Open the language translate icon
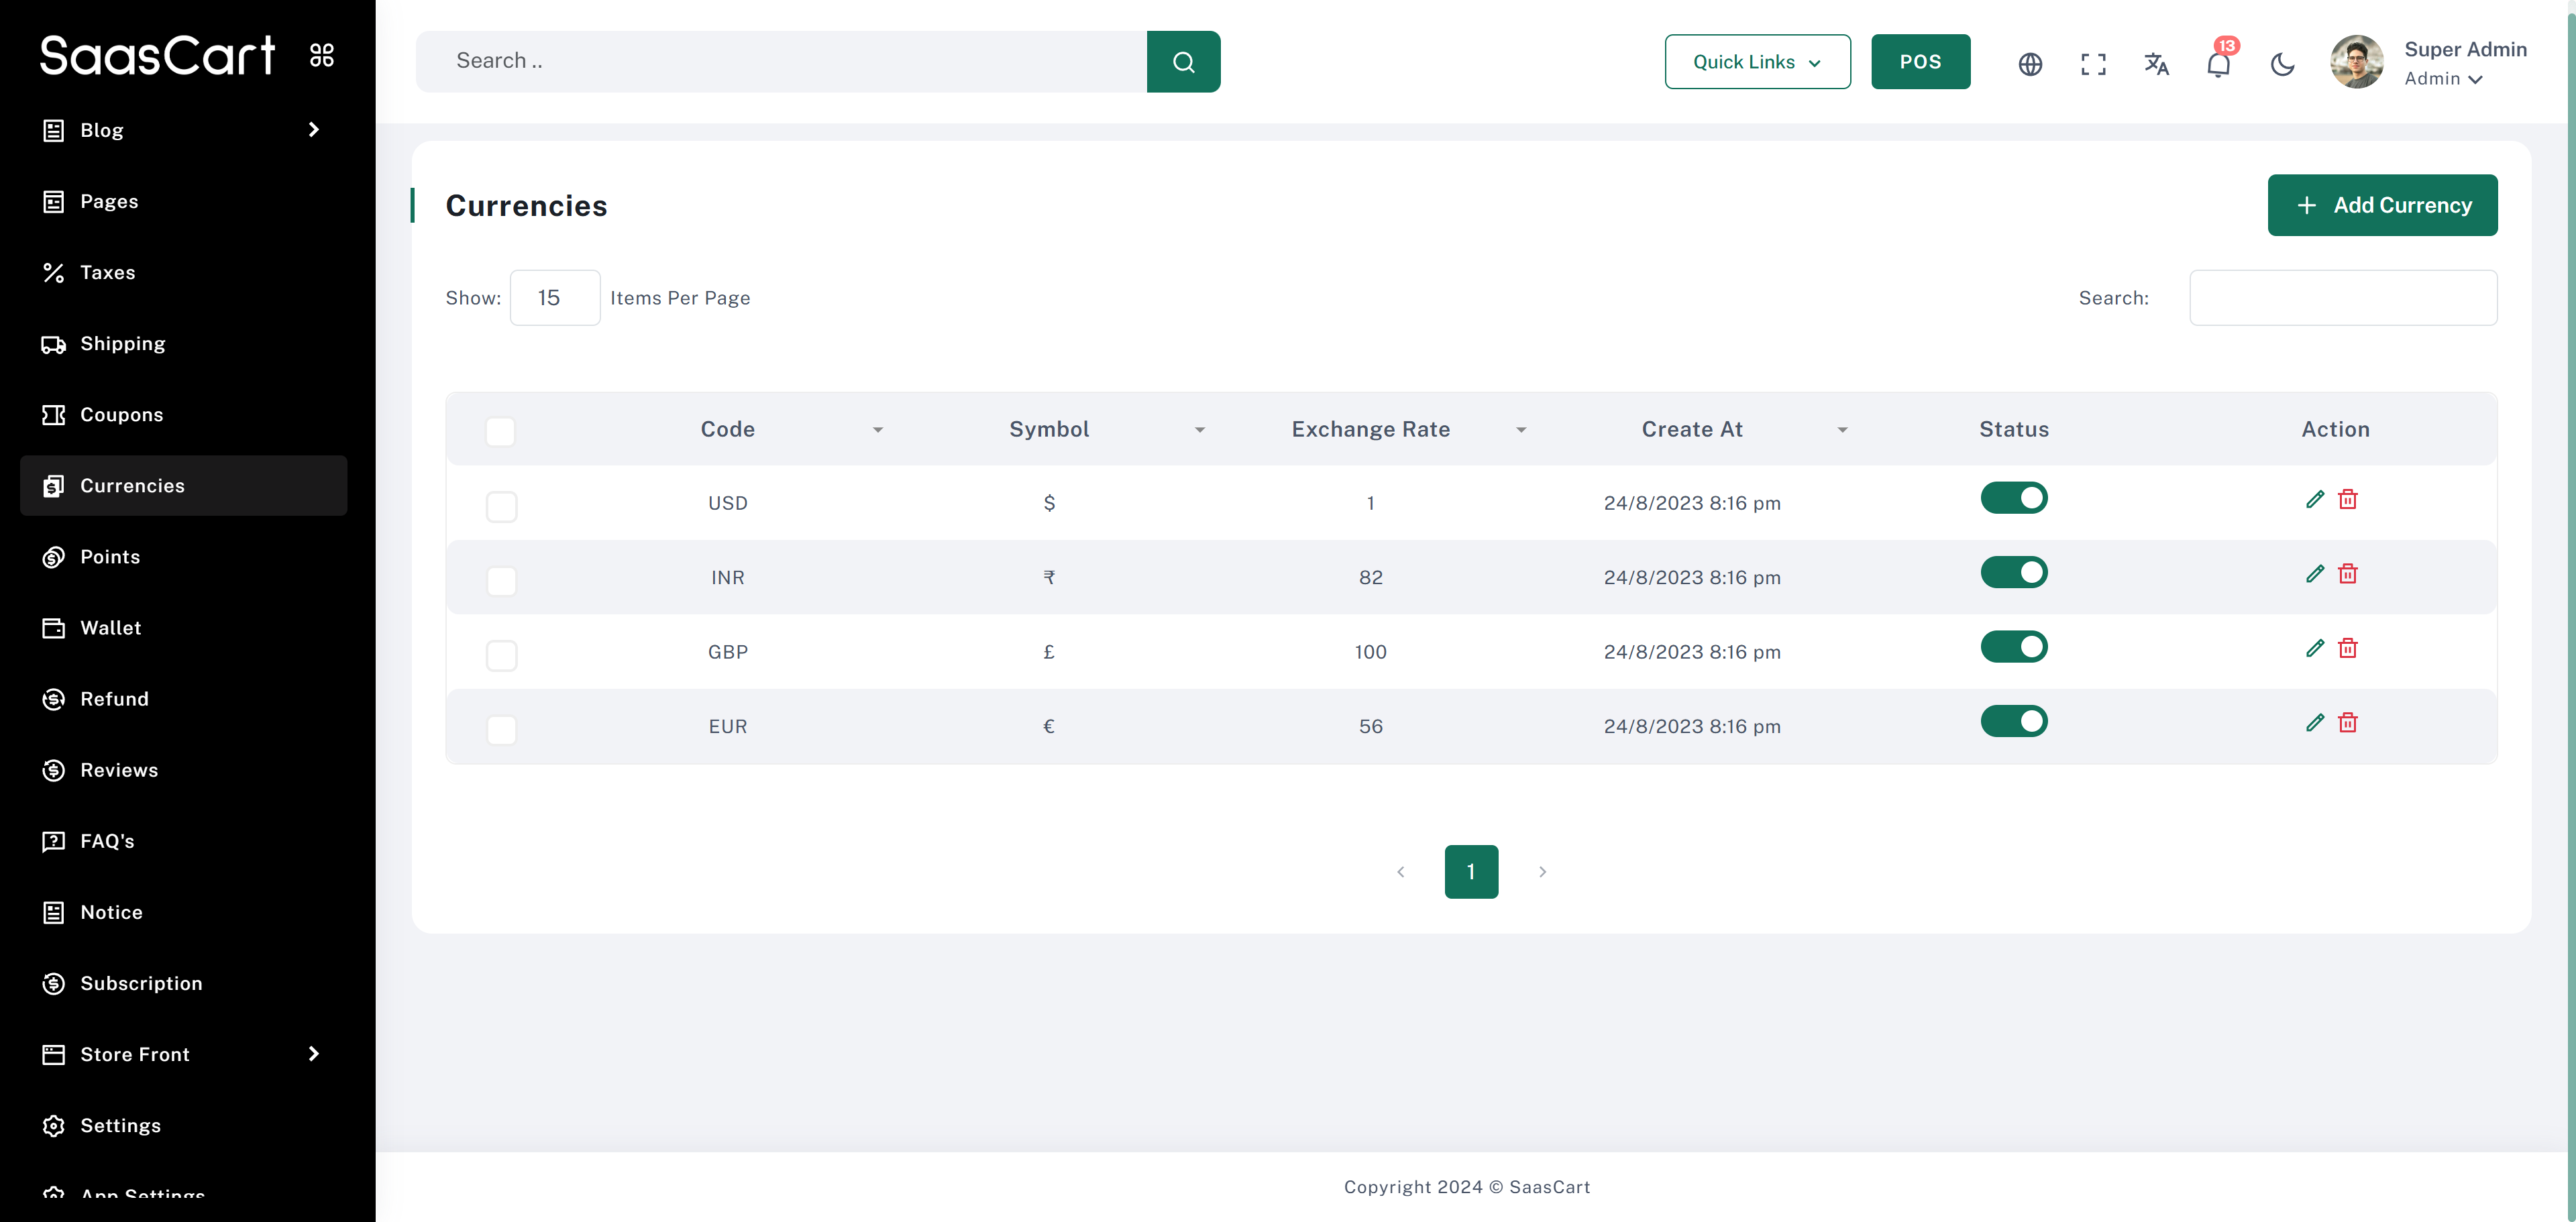The height and width of the screenshot is (1222, 2576). pyautogui.click(x=2156, y=64)
